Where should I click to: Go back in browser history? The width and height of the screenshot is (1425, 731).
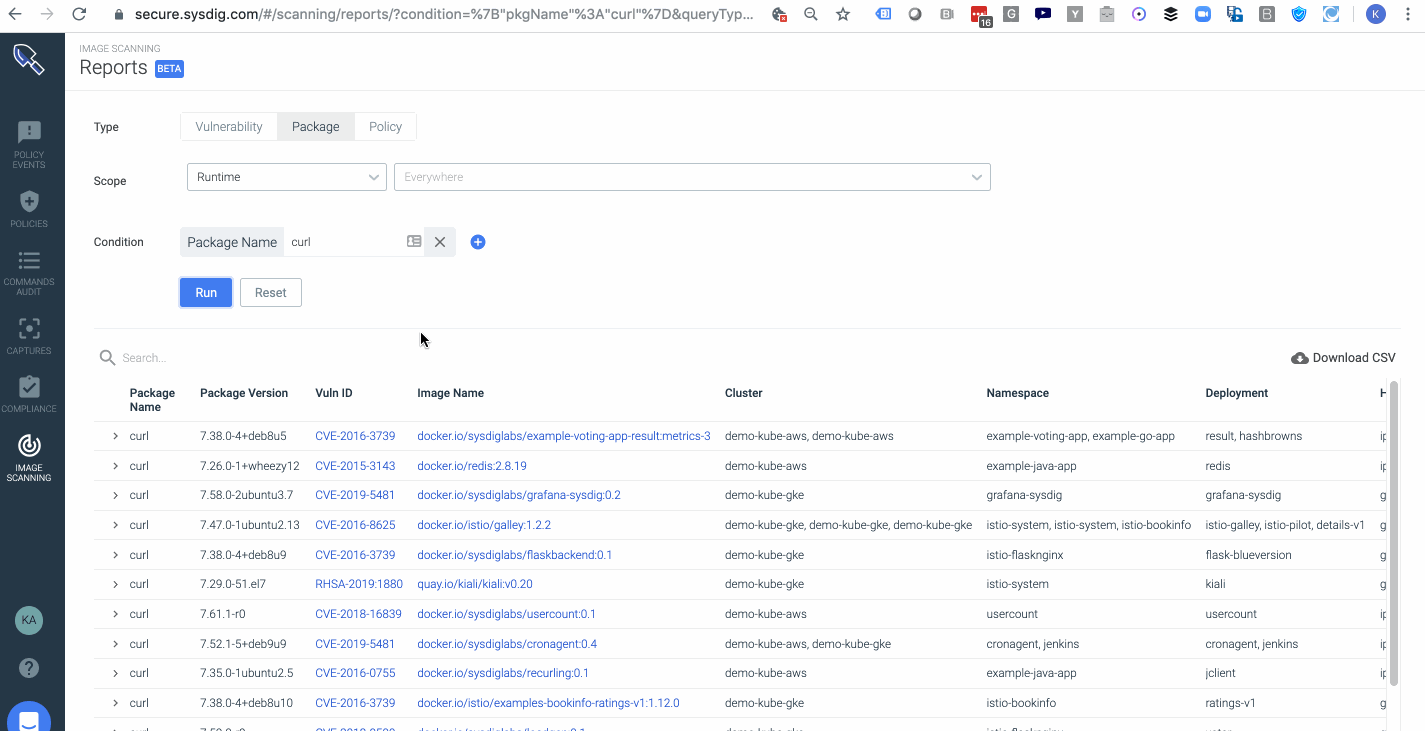[x=16, y=15]
